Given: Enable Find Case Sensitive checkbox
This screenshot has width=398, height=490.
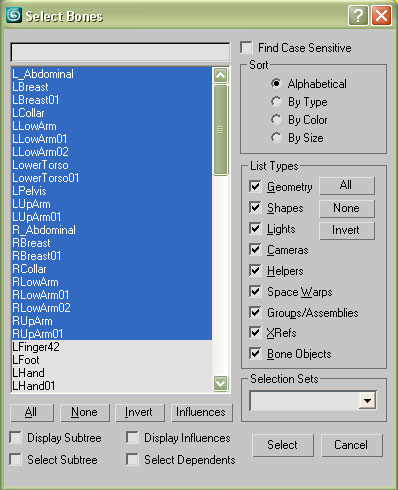Looking at the screenshot, I should click(247, 48).
